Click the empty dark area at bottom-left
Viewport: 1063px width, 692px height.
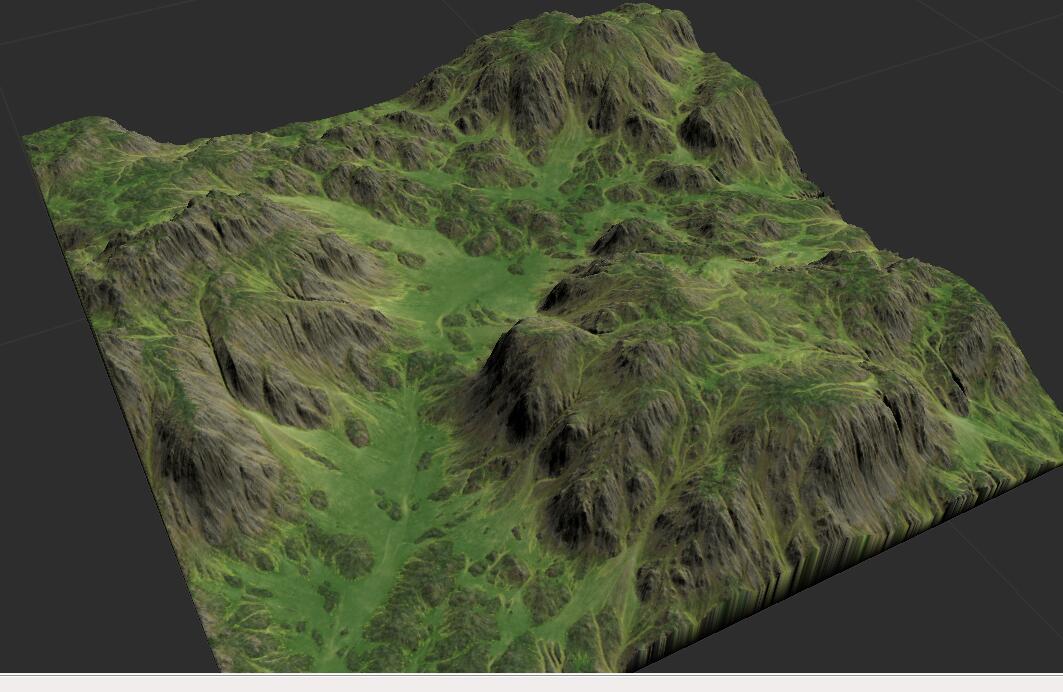80,580
